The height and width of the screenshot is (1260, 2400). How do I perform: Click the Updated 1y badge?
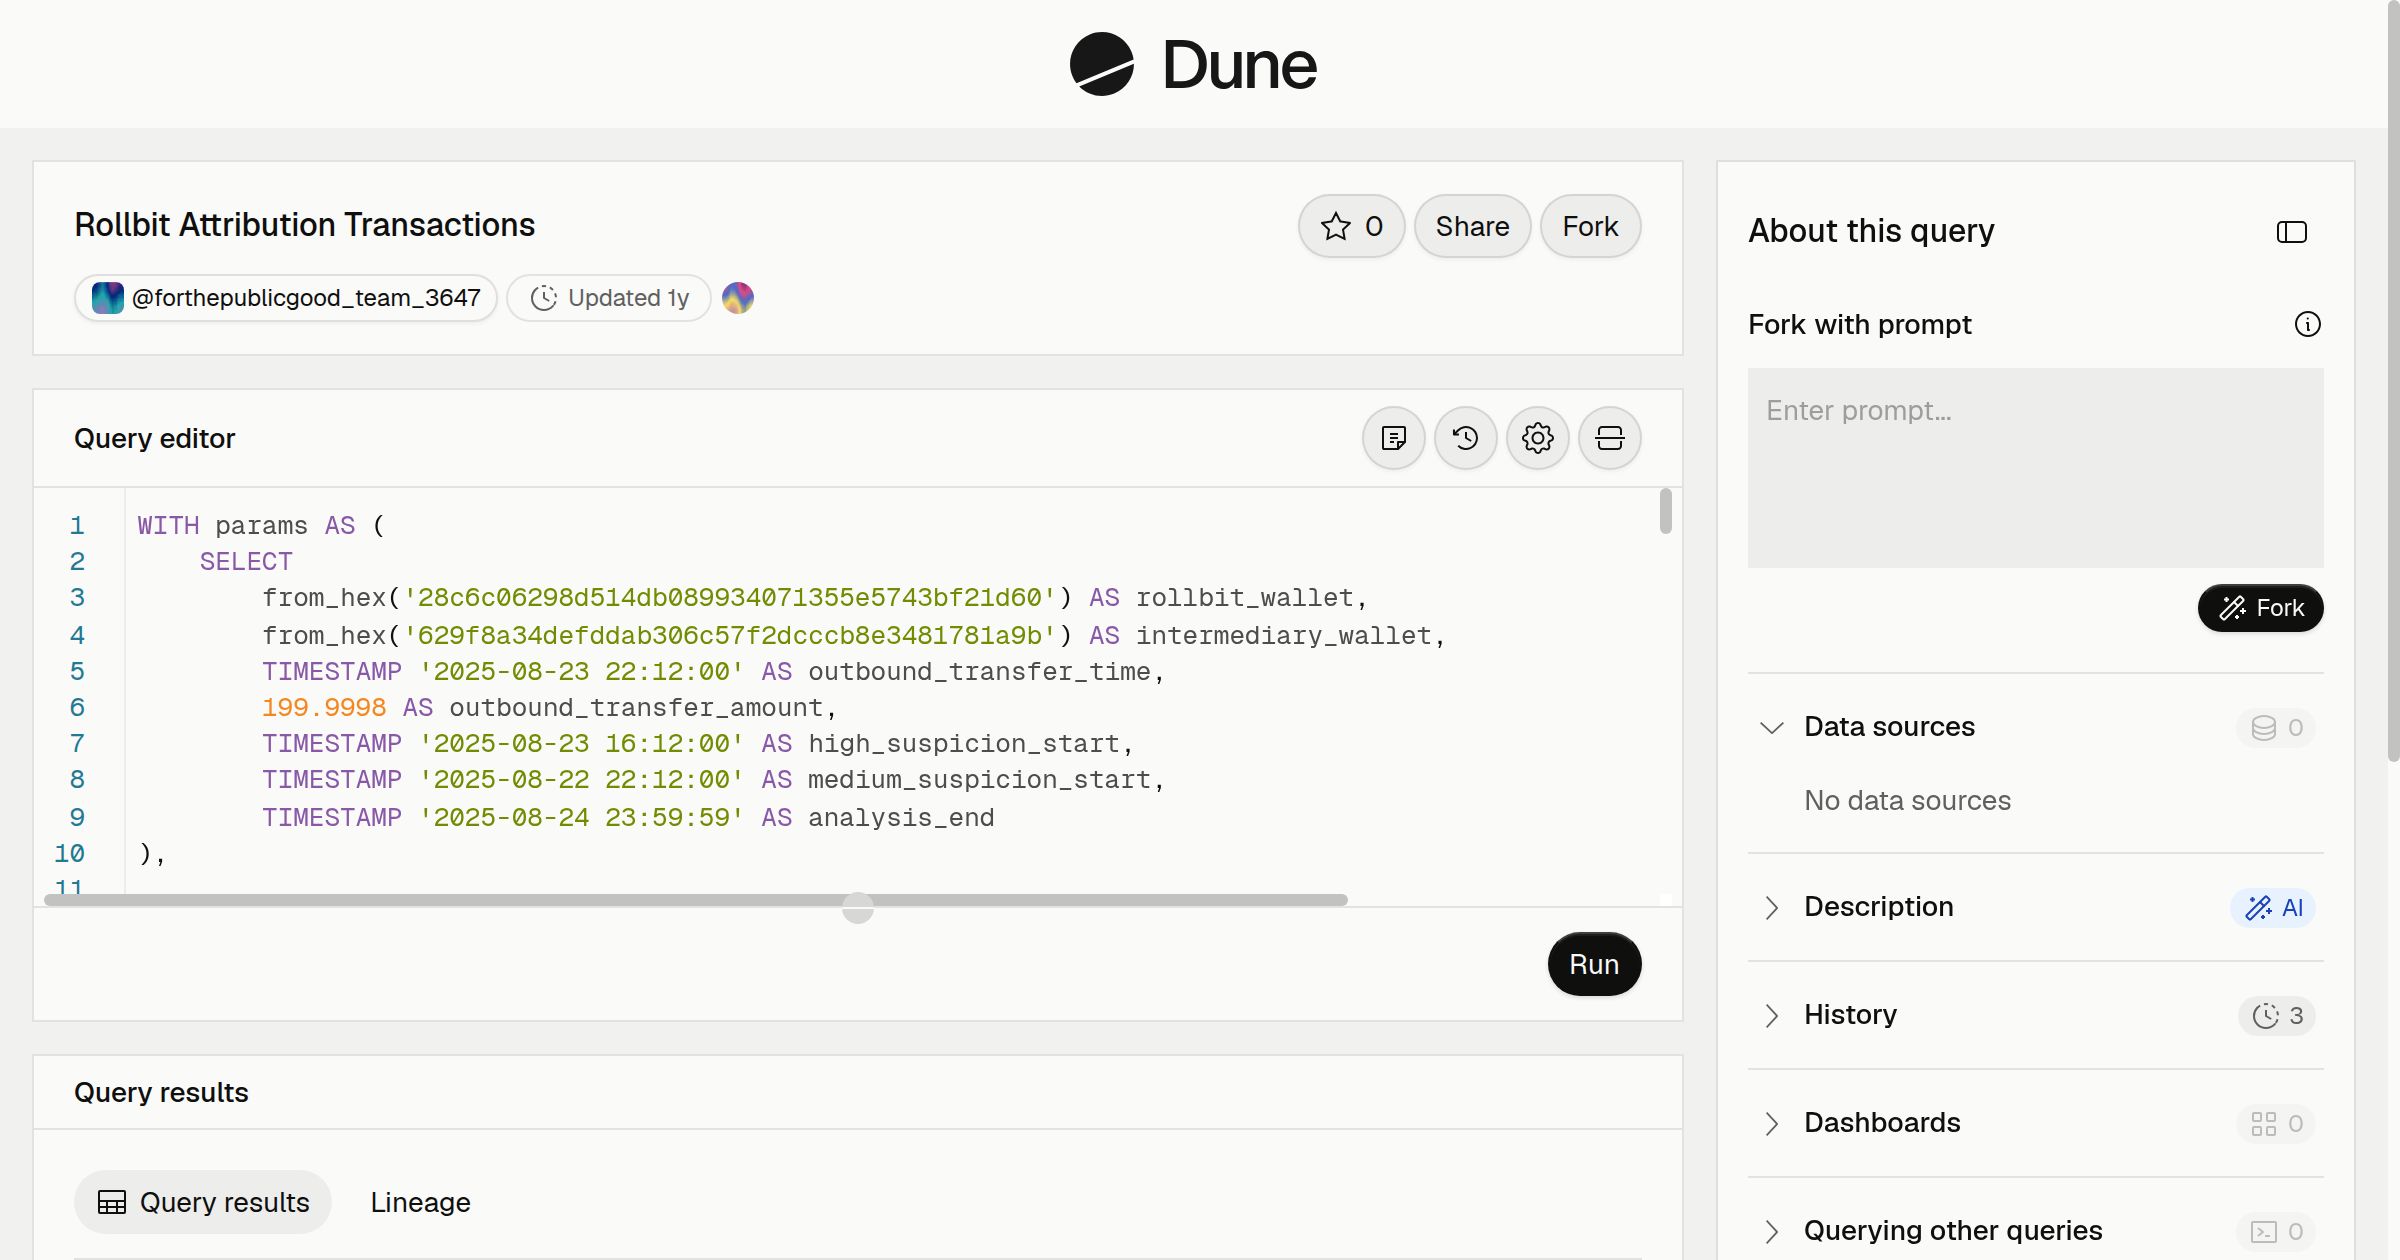(x=609, y=298)
